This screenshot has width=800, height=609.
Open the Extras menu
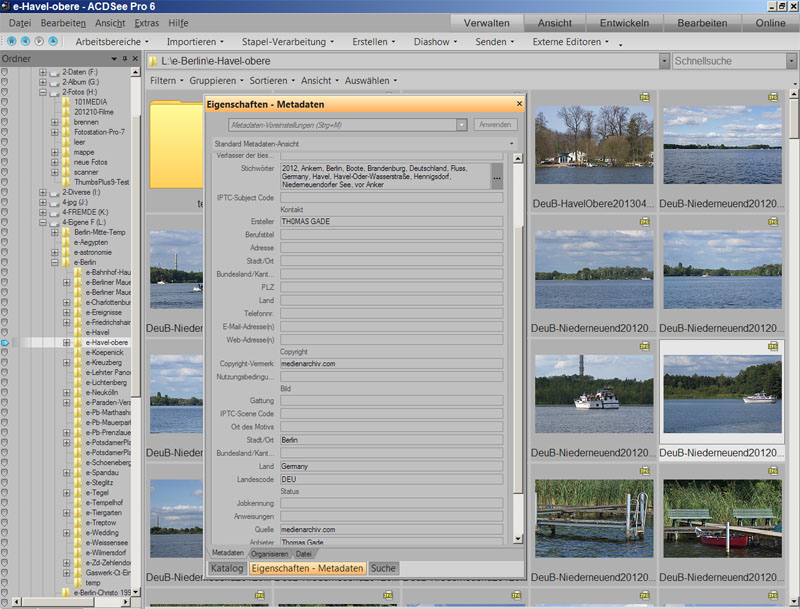pyautogui.click(x=146, y=22)
